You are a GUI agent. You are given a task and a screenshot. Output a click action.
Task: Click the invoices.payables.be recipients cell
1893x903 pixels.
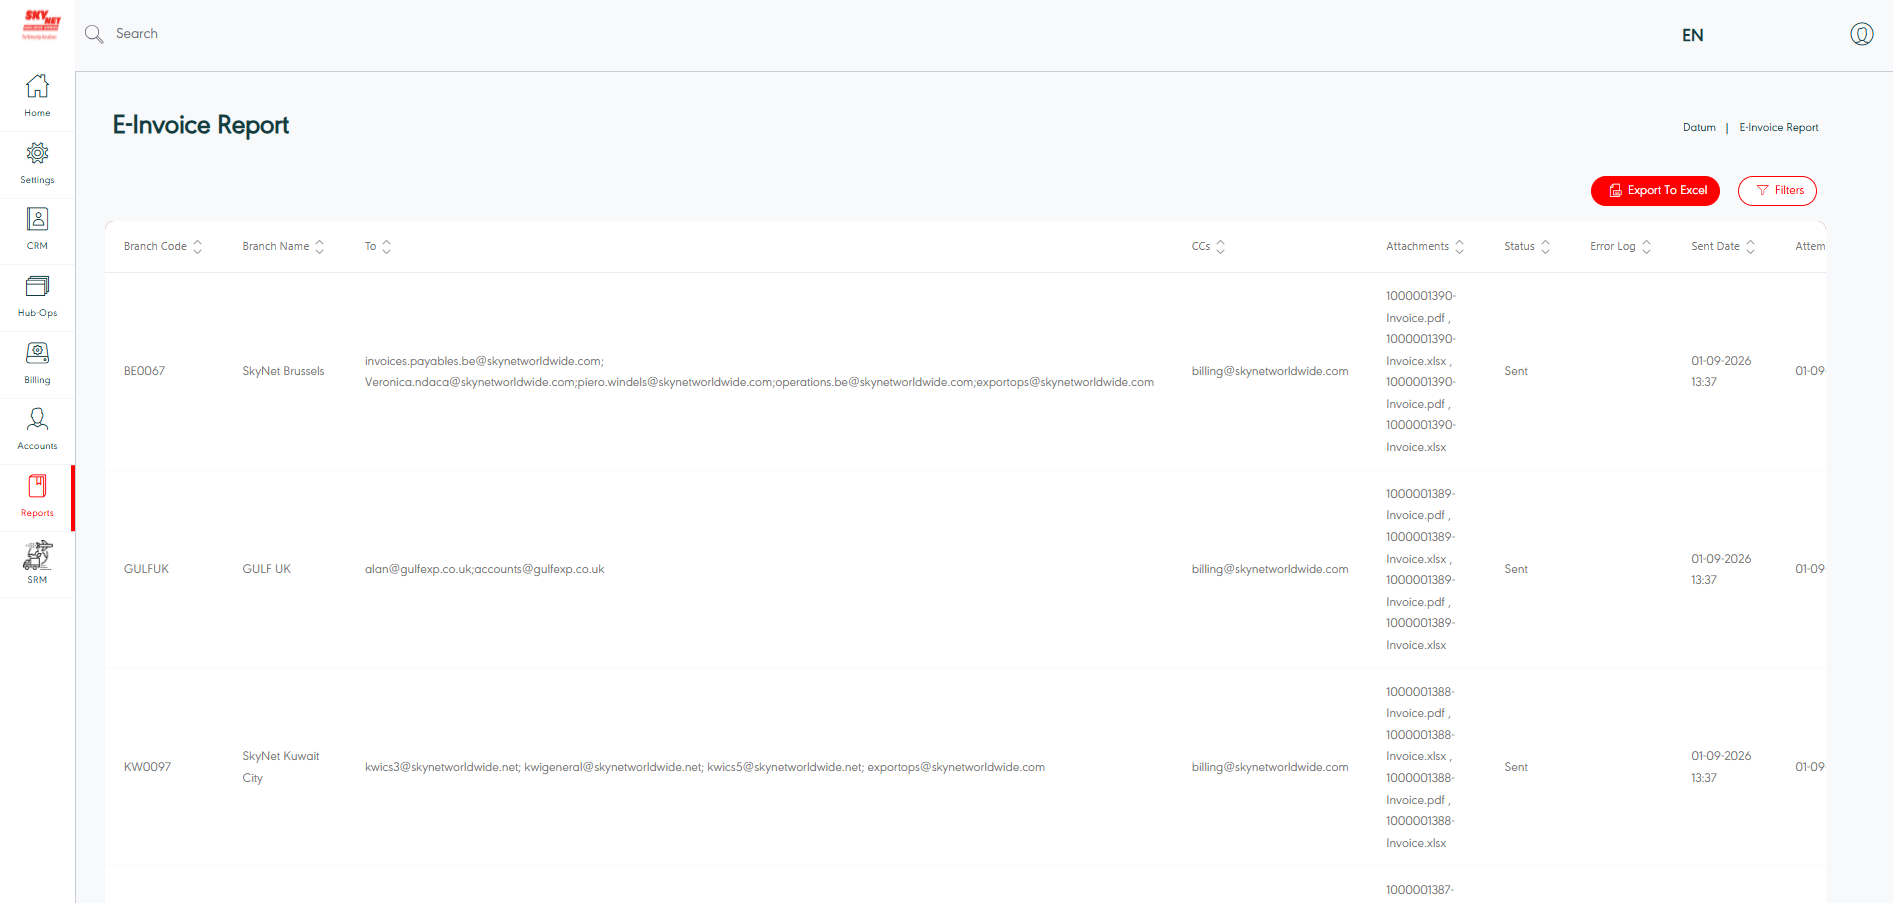[x=759, y=372]
